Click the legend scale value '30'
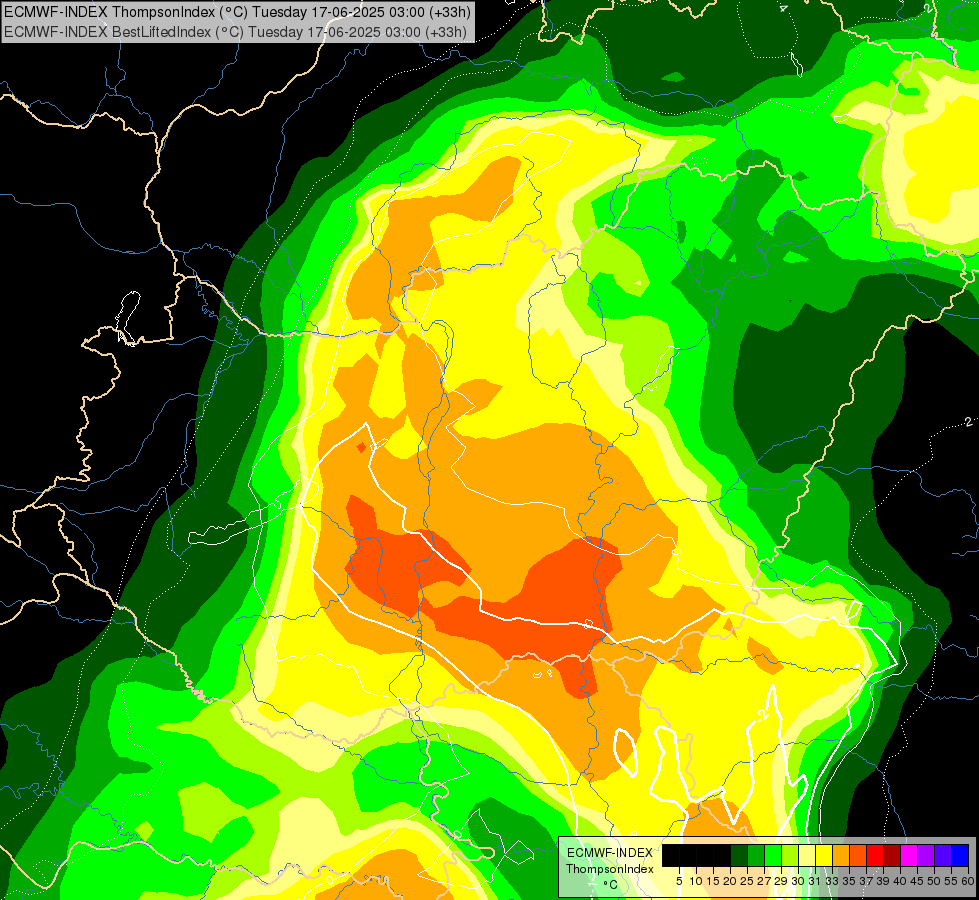Screen dimensions: 979x900 tap(799, 881)
